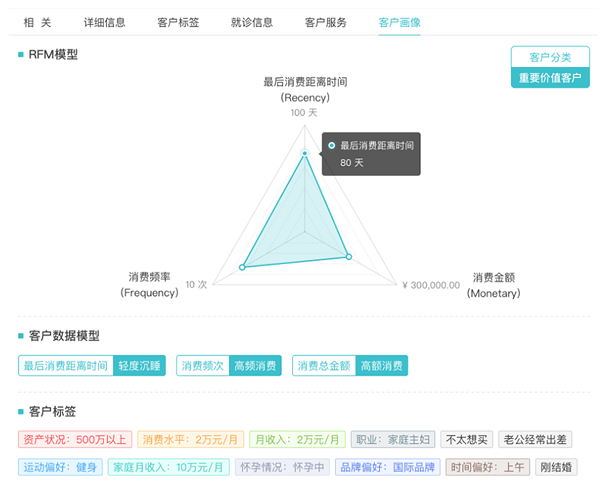Screen dimensions: 600x488
Task: Select the 资产状况：500万以上 tag
Action: [x=74, y=439]
